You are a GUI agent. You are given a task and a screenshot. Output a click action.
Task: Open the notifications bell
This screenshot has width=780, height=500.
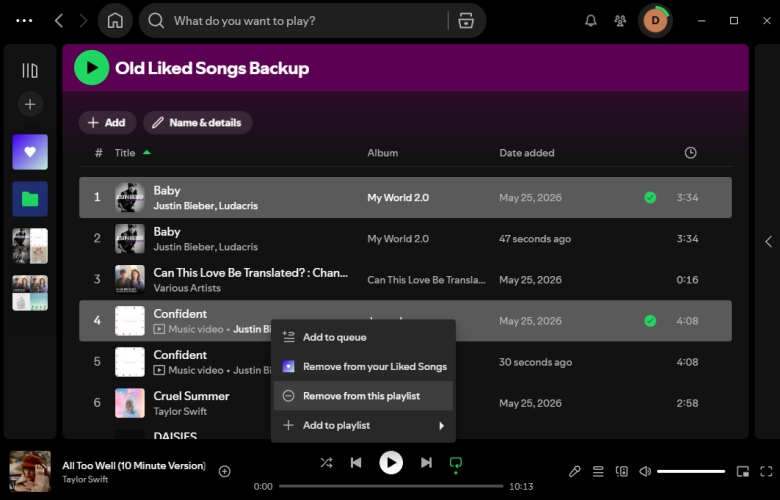[590, 20]
